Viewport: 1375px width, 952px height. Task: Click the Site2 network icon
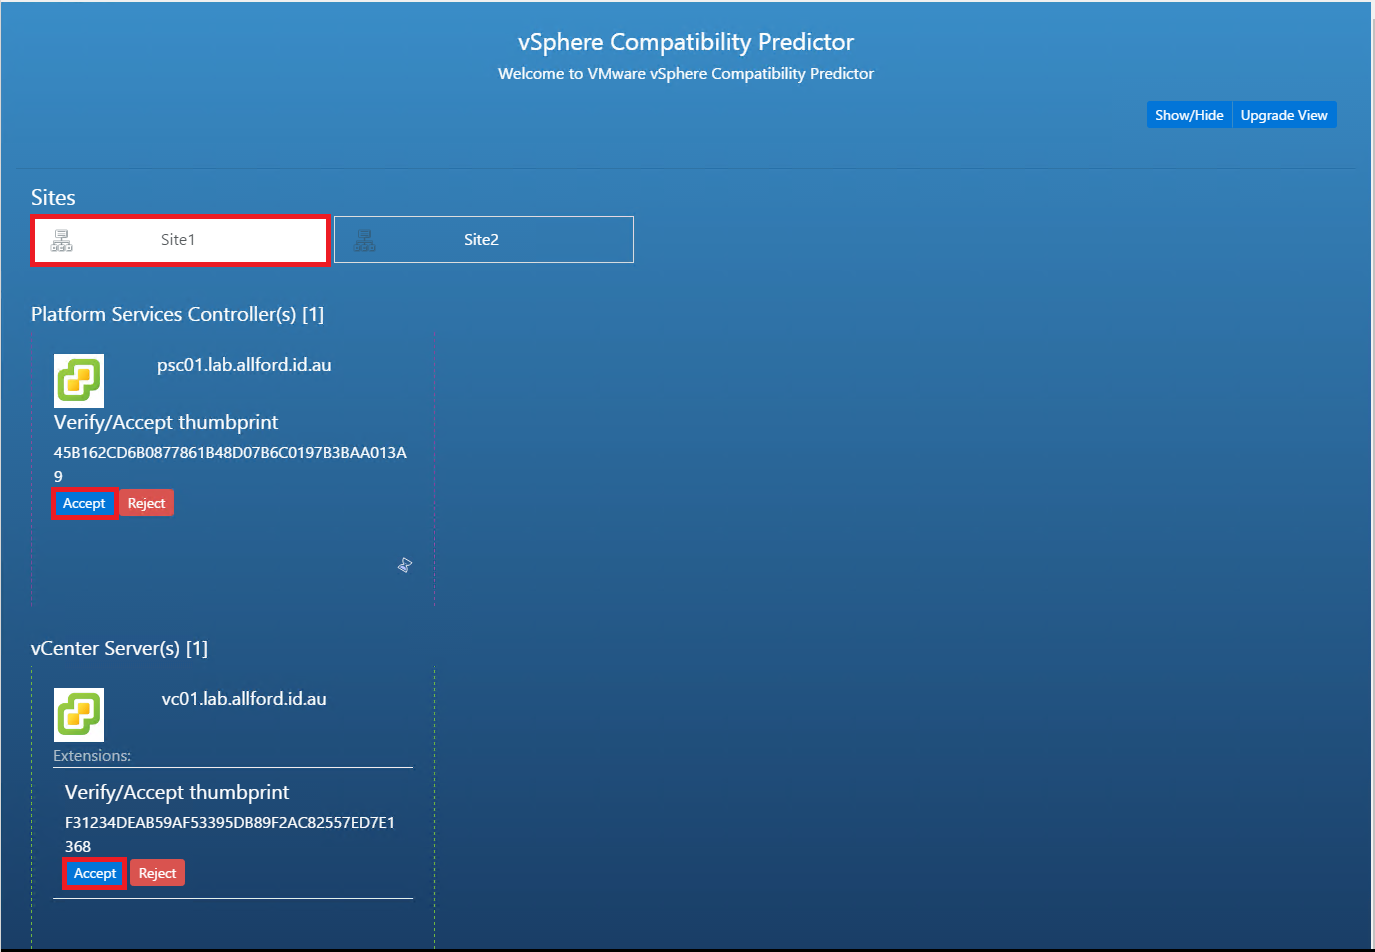pyautogui.click(x=365, y=240)
